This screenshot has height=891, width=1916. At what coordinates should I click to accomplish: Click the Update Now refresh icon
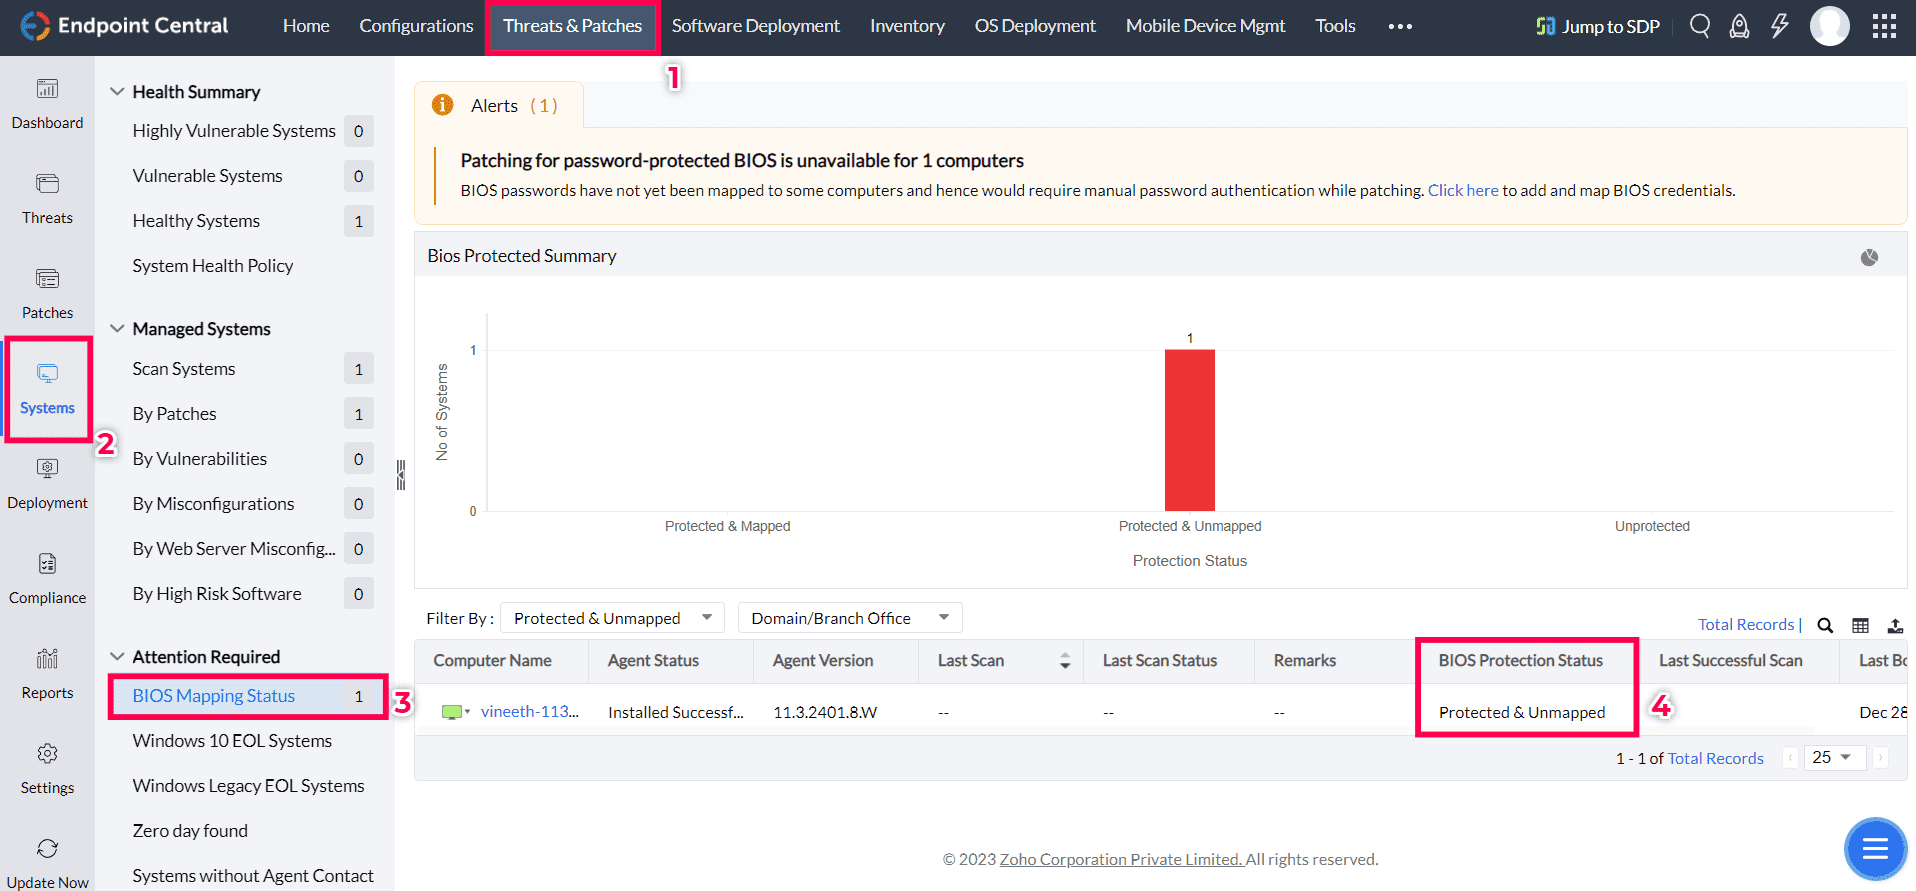coord(47,849)
